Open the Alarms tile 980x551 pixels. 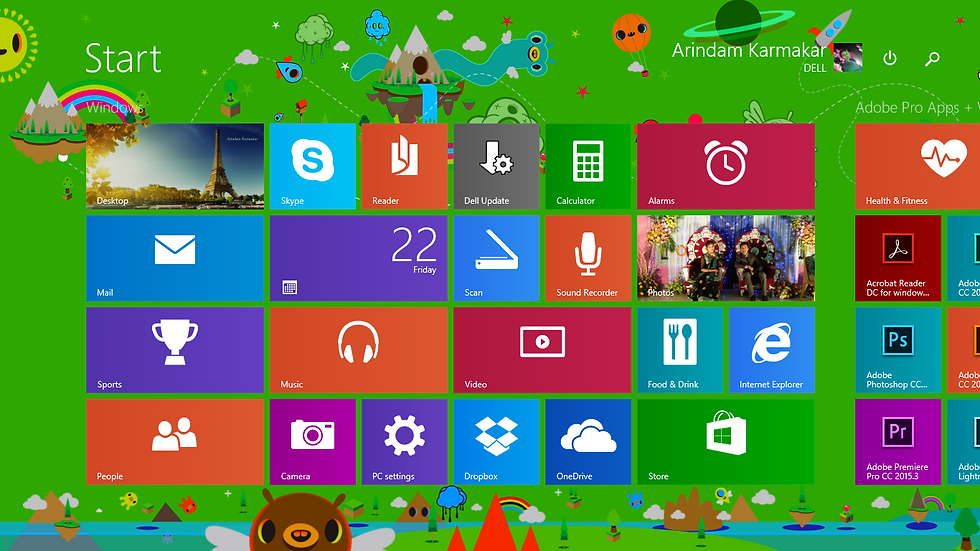(x=726, y=166)
